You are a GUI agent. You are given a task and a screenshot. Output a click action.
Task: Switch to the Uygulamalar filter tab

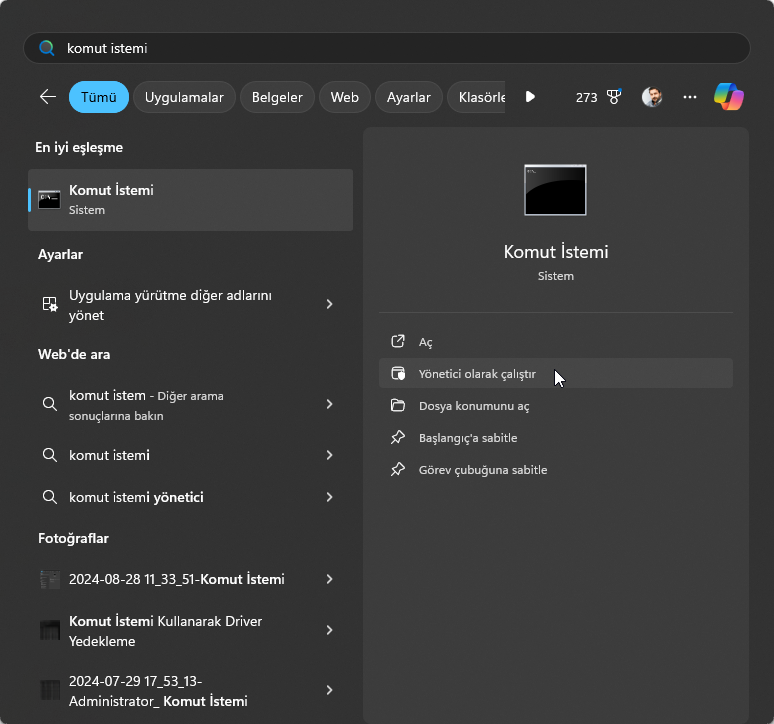point(184,97)
